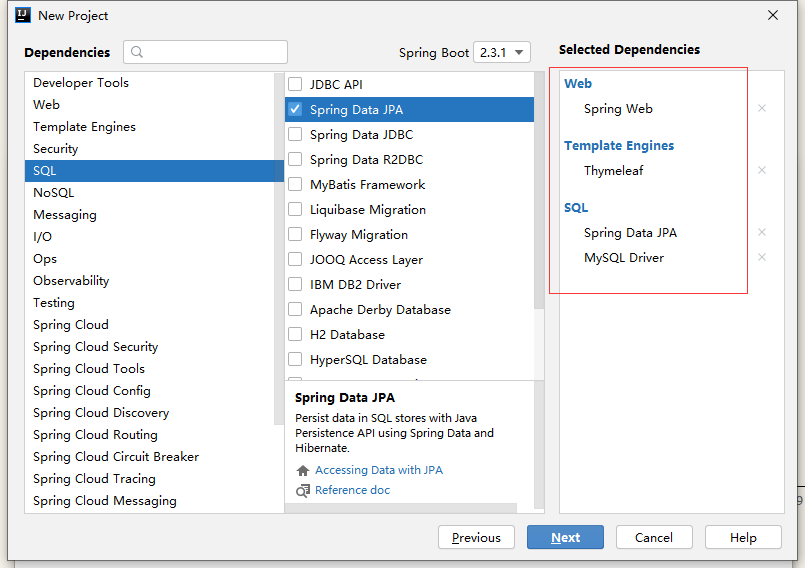Remove MySQL Driver dependency via X icon
The height and width of the screenshot is (568, 805).
tap(762, 257)
